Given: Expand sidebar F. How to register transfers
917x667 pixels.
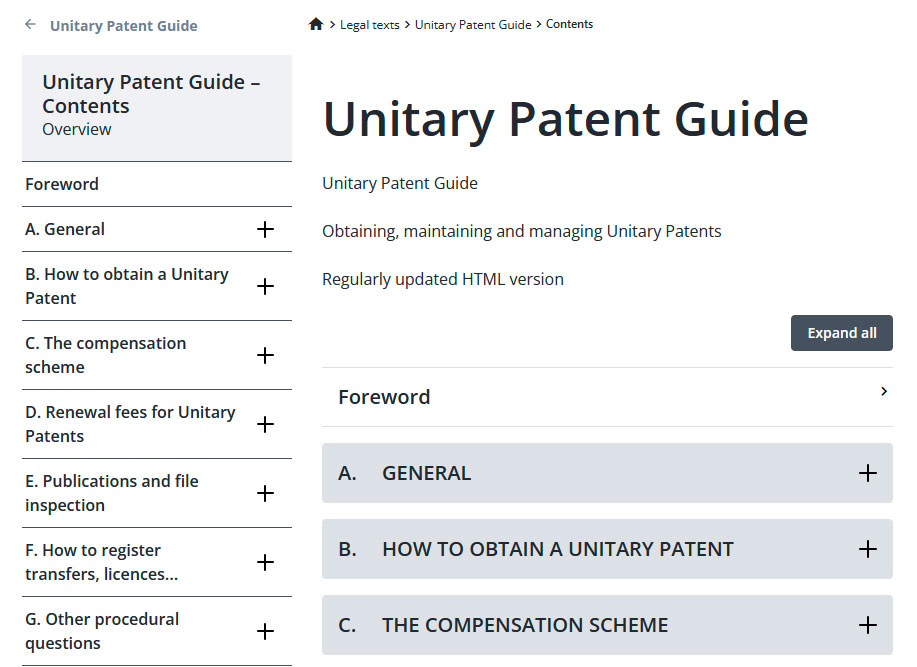Looking at the screenshot, I should click(x=265, y=562).
